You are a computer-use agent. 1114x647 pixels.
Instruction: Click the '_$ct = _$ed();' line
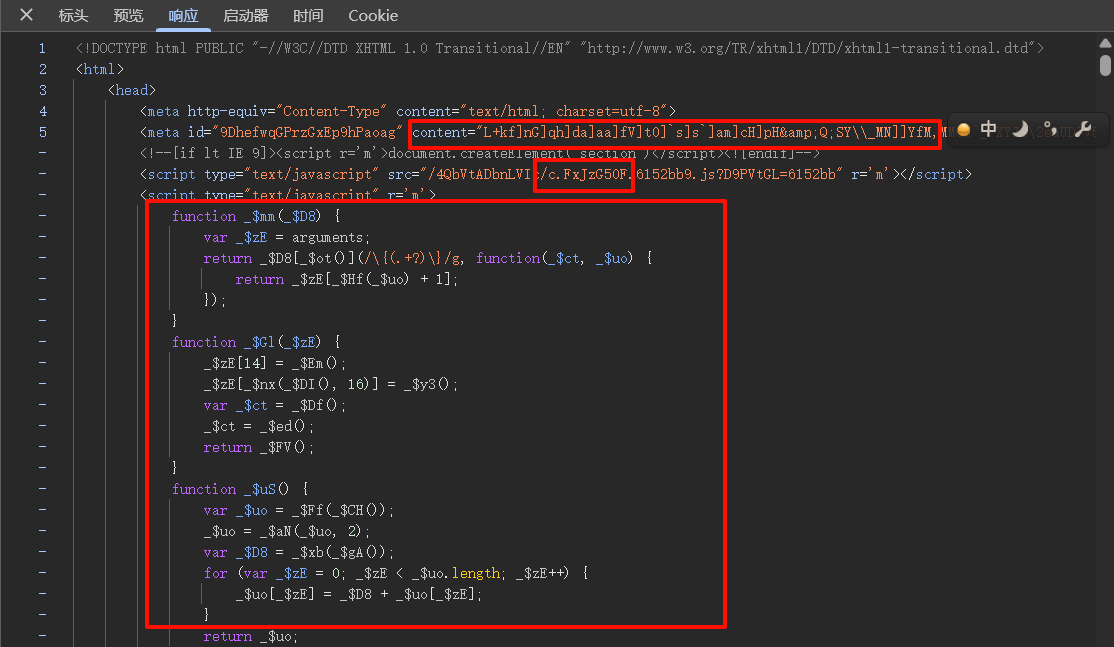coord(259,426)
